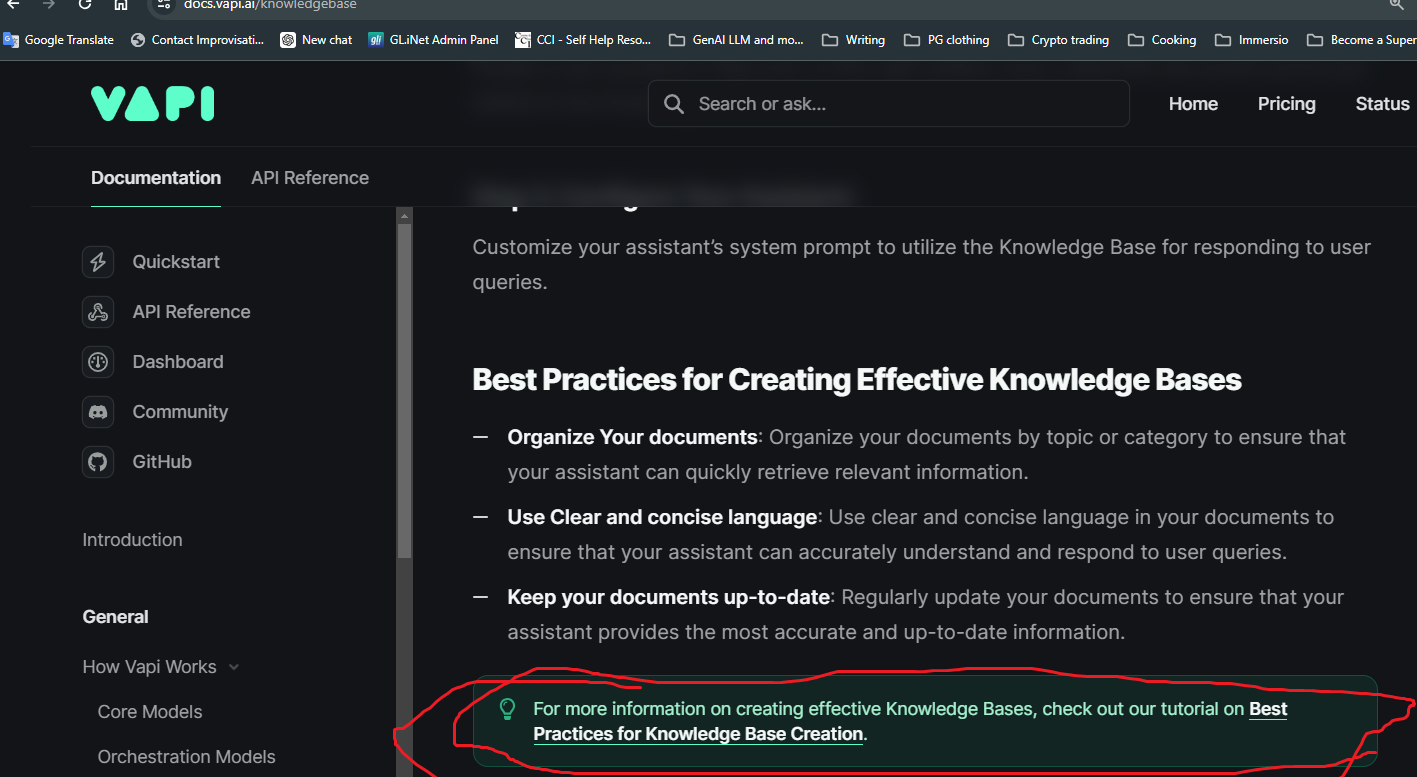The height and width of the screenshot is (777, 1417).
Task: Click the GitHub octocat icon
Action: (98, 462)
